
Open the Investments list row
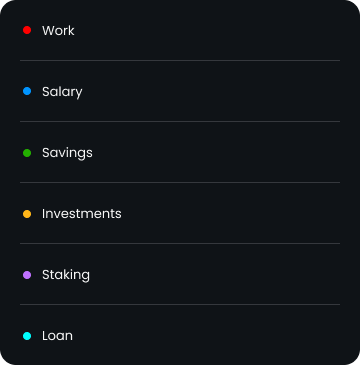coord(180,213)
